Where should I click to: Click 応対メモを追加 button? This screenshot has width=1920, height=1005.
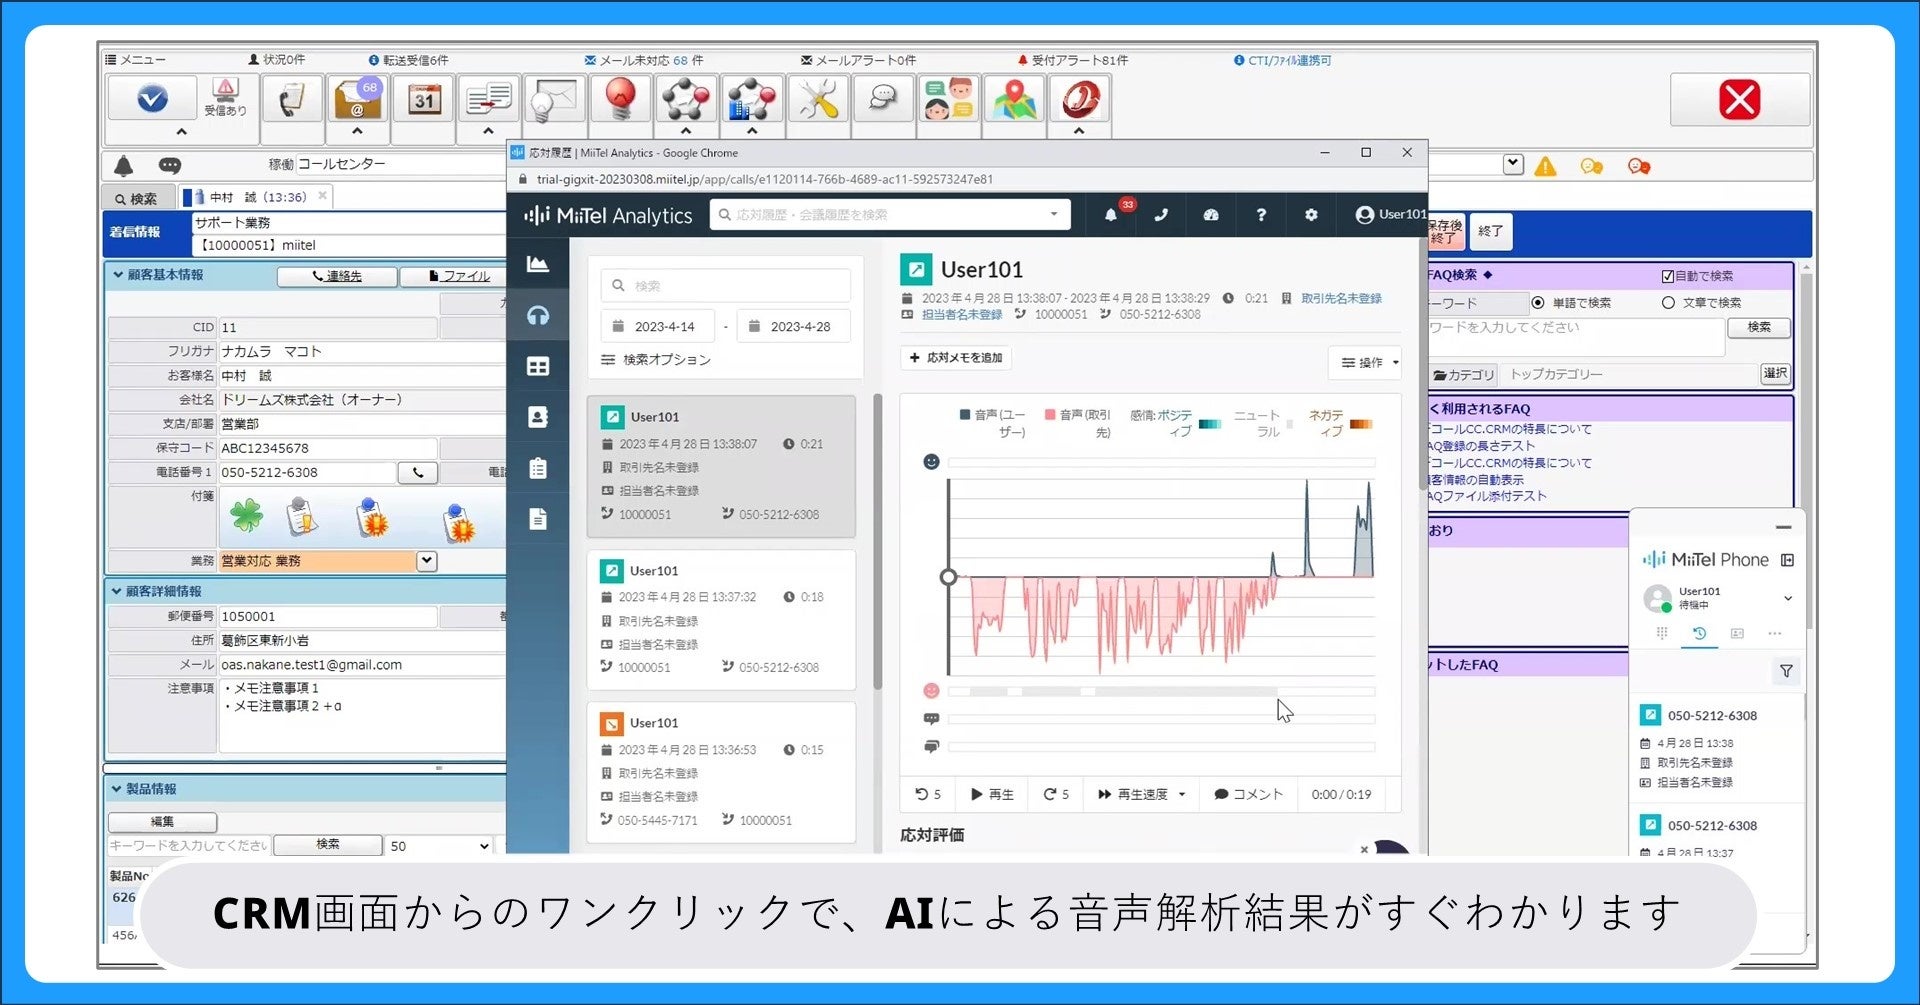[956, 358]
